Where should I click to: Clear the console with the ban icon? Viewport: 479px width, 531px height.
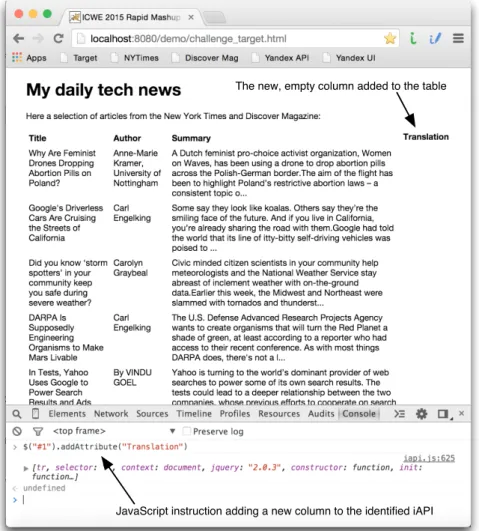[x=17, y=431]
